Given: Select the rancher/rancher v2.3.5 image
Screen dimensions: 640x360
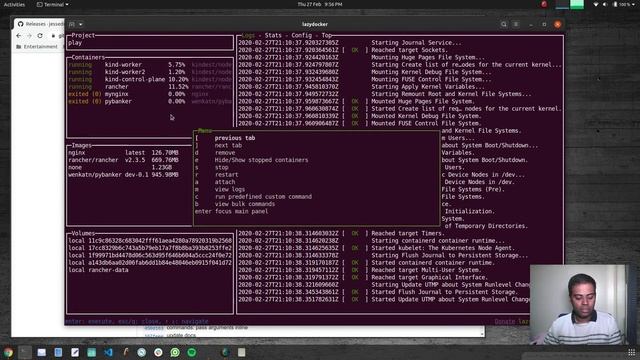Looking at the screenshot, I should click(x=123, y=160).
